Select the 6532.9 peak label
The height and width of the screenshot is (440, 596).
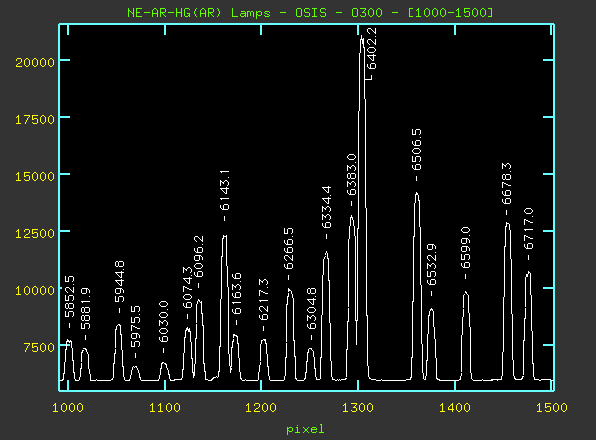coord(431,264)
